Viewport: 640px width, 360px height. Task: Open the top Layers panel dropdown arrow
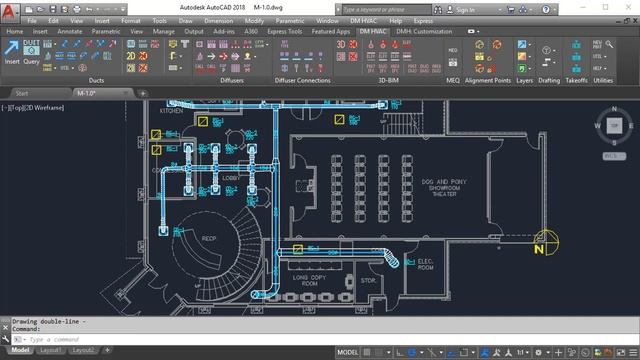pos(530,44)
